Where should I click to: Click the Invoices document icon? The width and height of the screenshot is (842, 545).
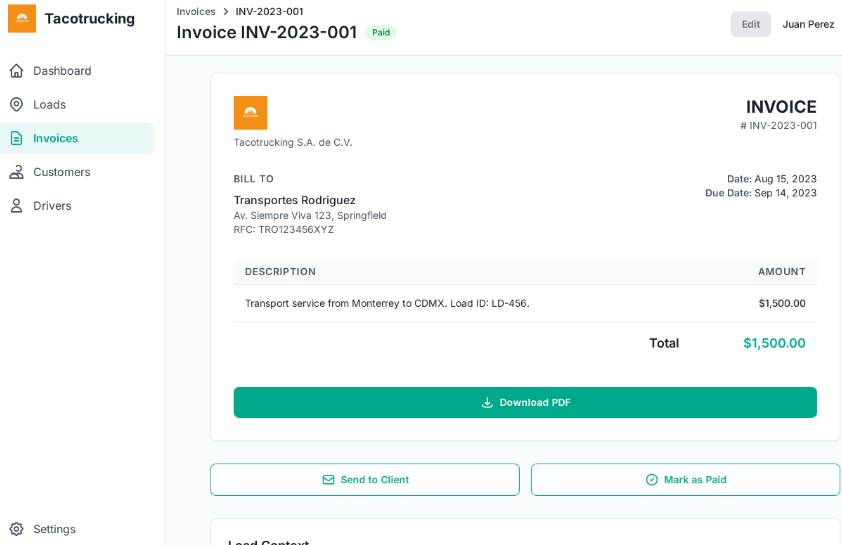point(16,138)
